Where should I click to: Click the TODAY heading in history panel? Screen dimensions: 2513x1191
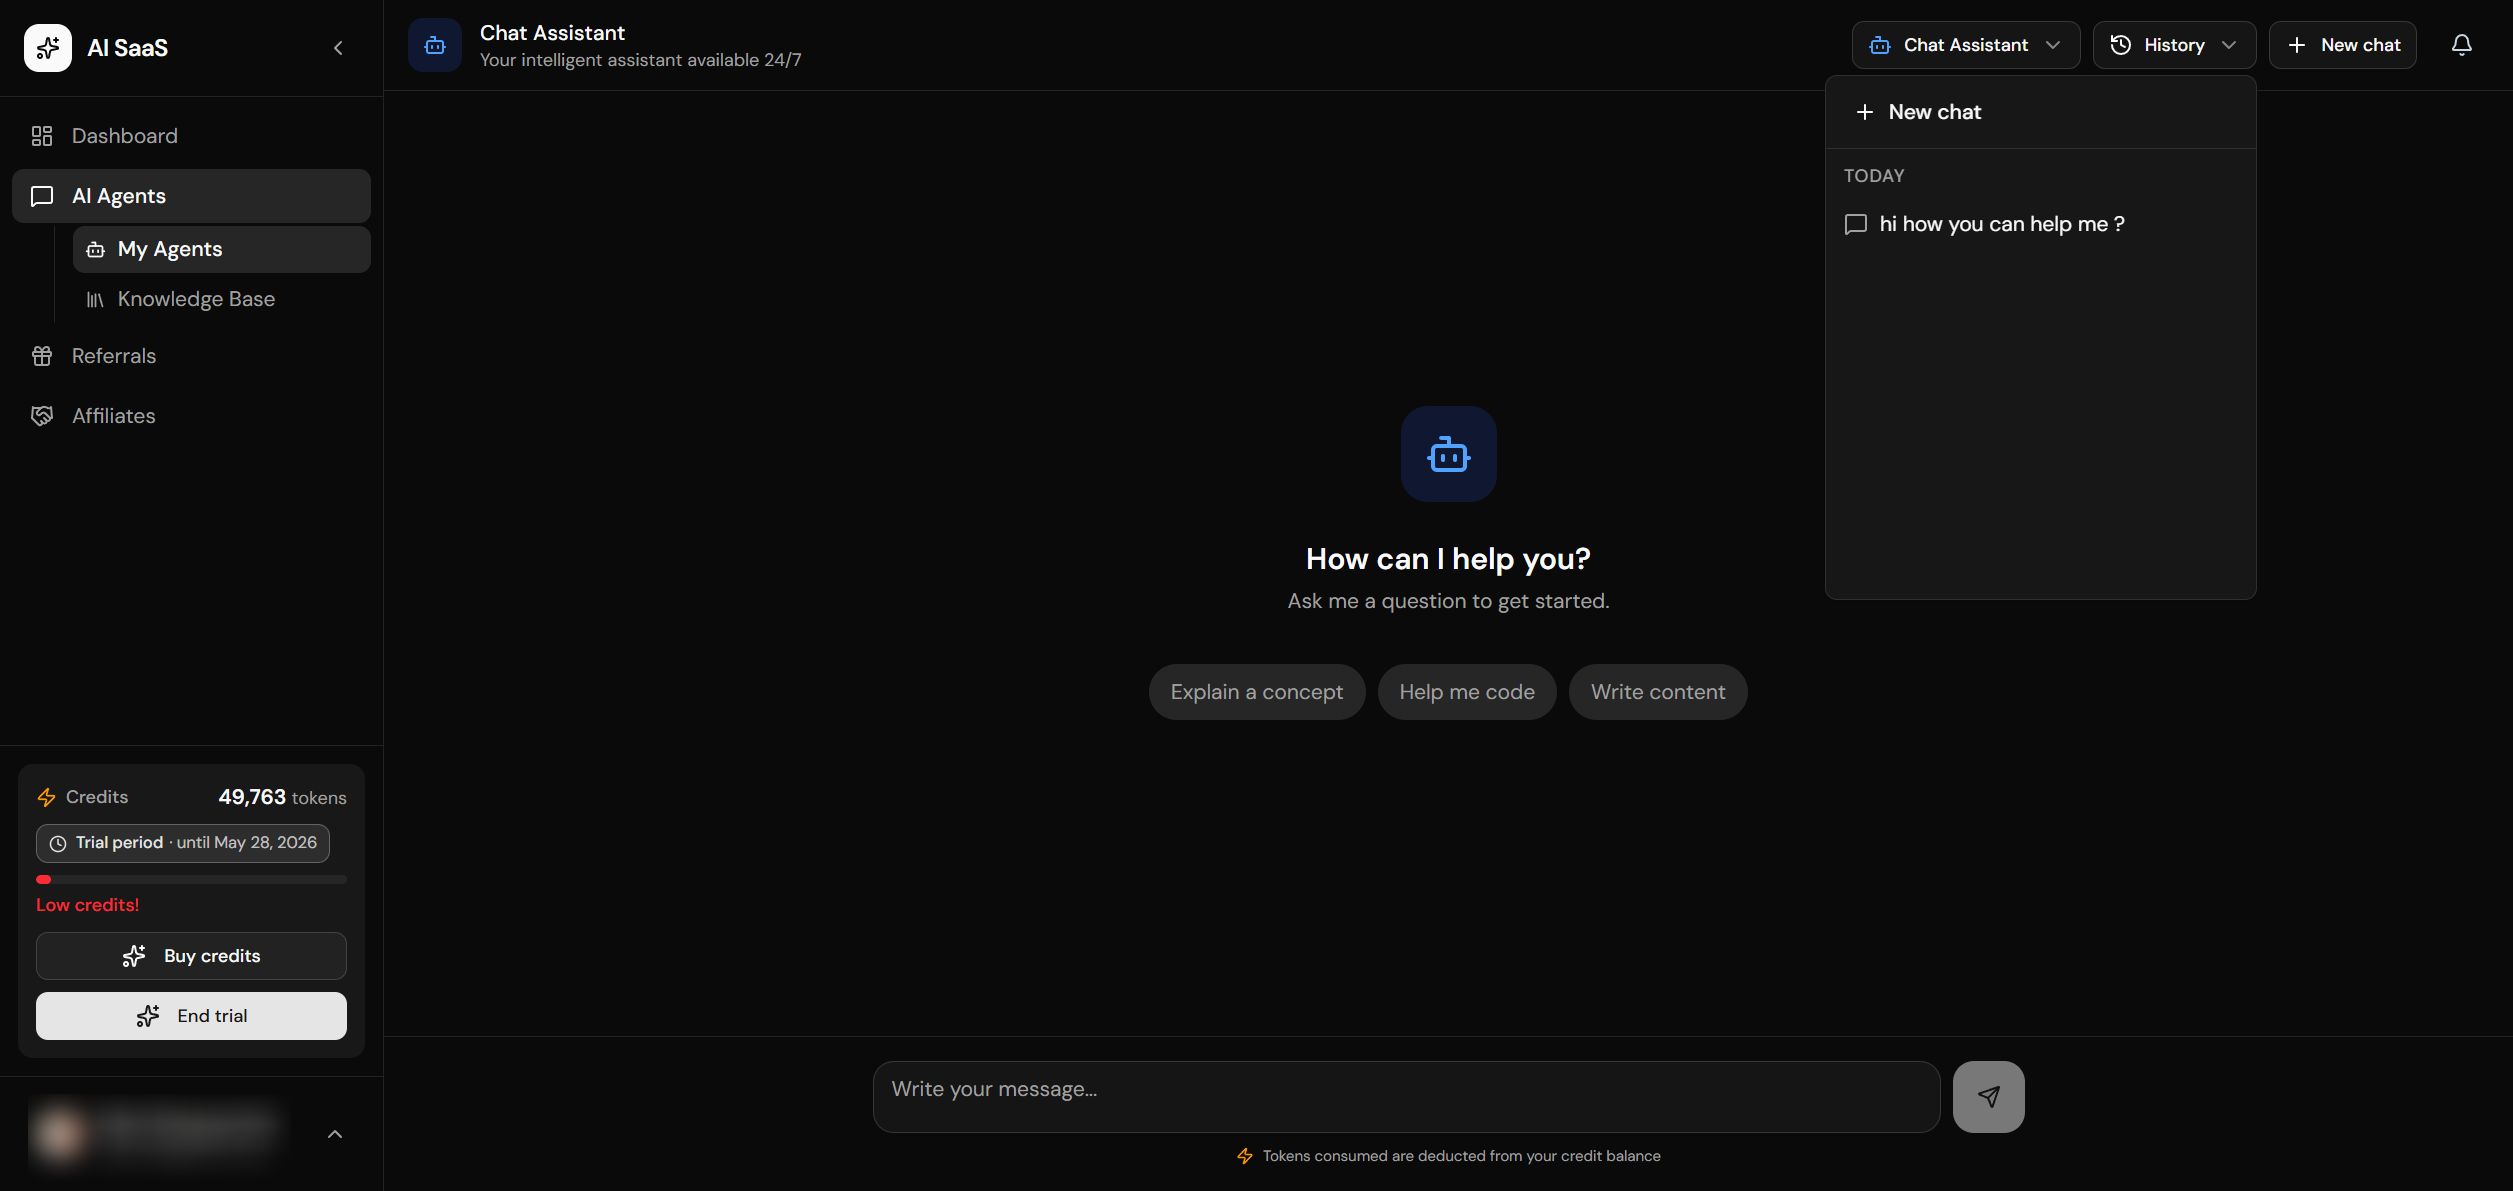pos(1874,176)
